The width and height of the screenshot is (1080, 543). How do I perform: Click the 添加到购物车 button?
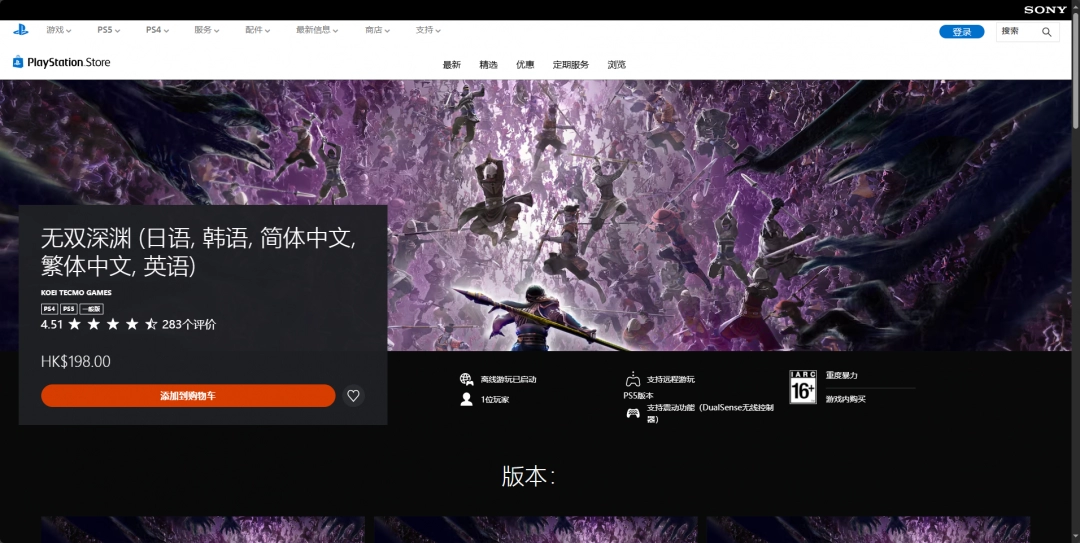[x=188, y=396]
